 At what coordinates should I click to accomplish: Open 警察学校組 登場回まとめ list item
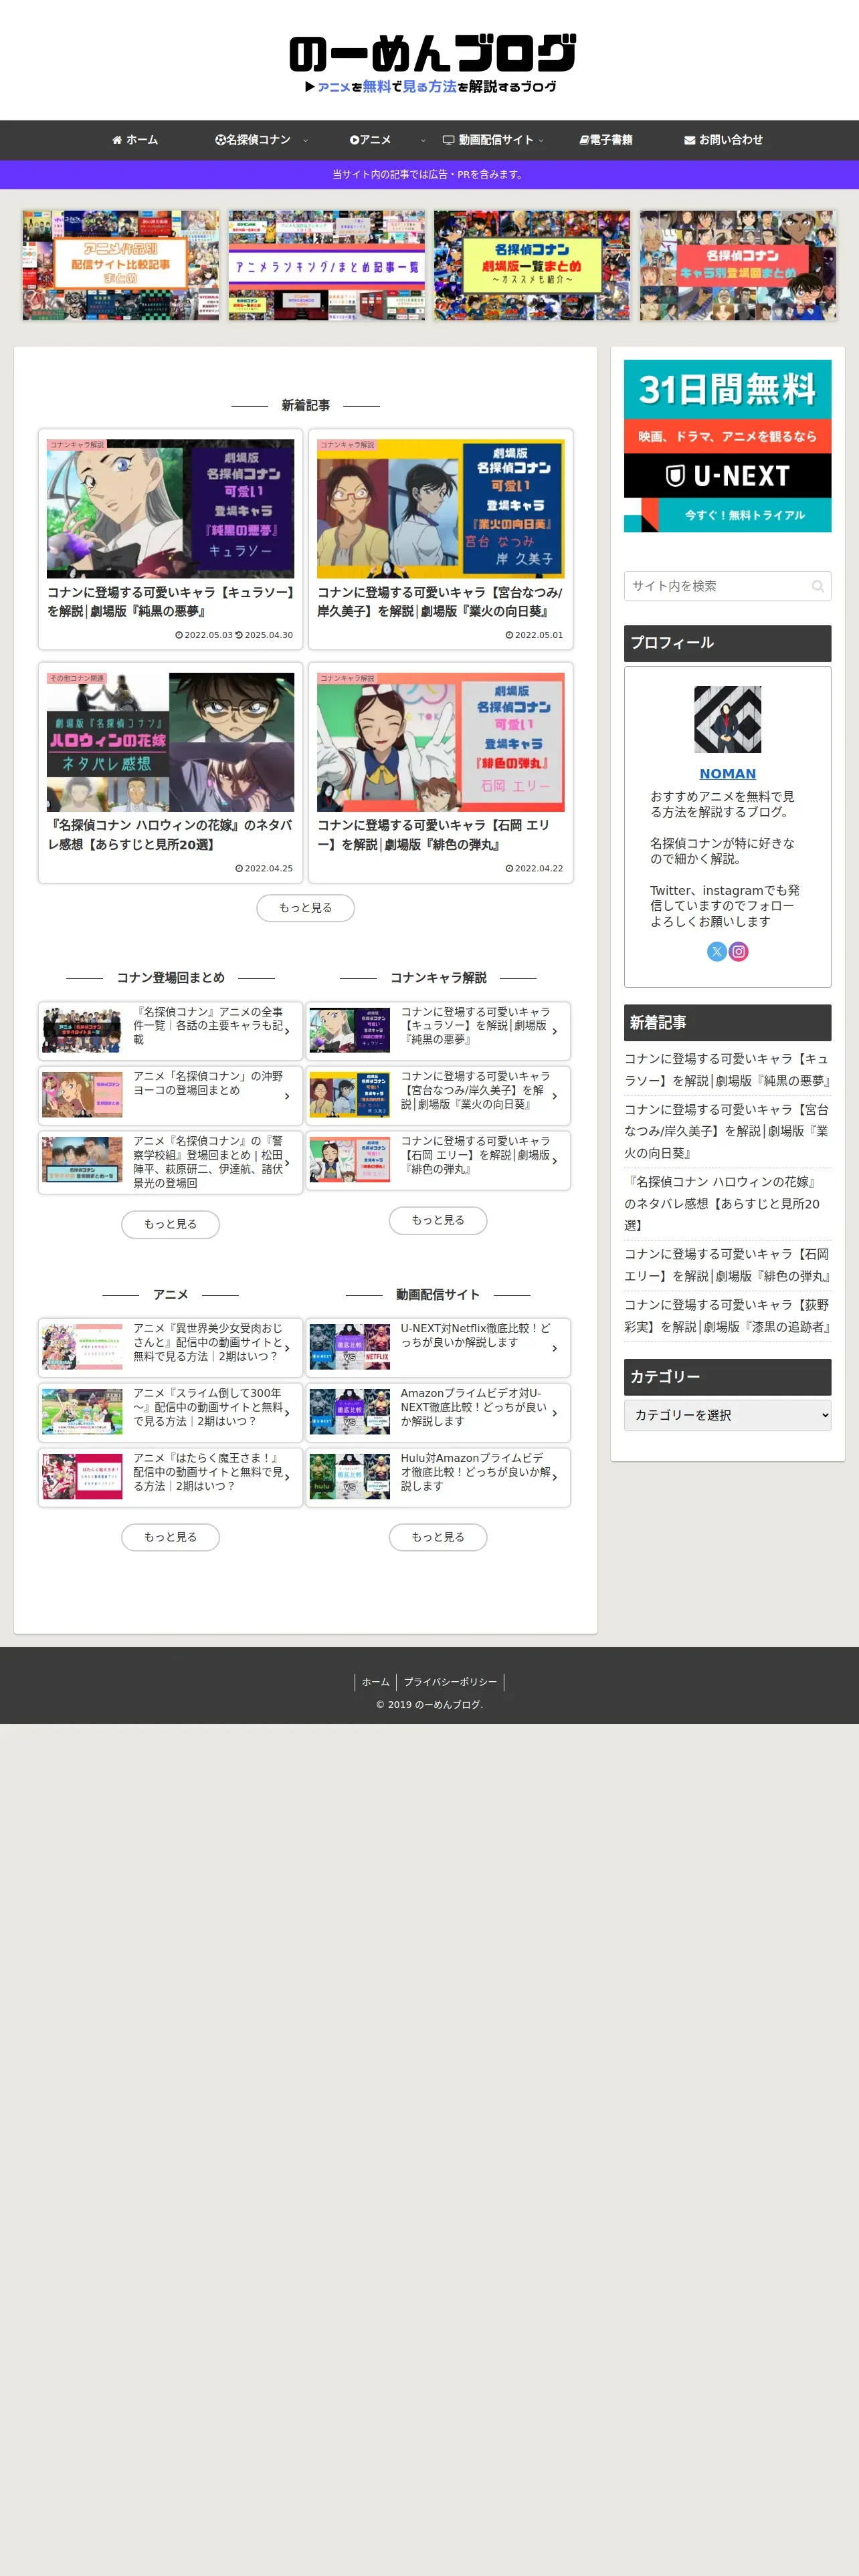pos(170,1162)
